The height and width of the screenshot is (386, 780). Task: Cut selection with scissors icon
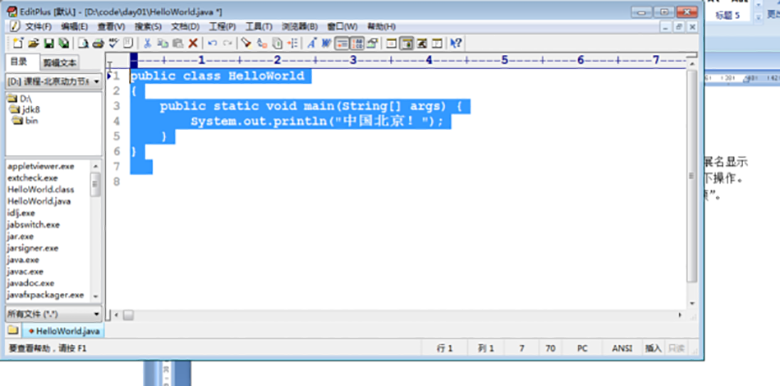tap(147, 43)
